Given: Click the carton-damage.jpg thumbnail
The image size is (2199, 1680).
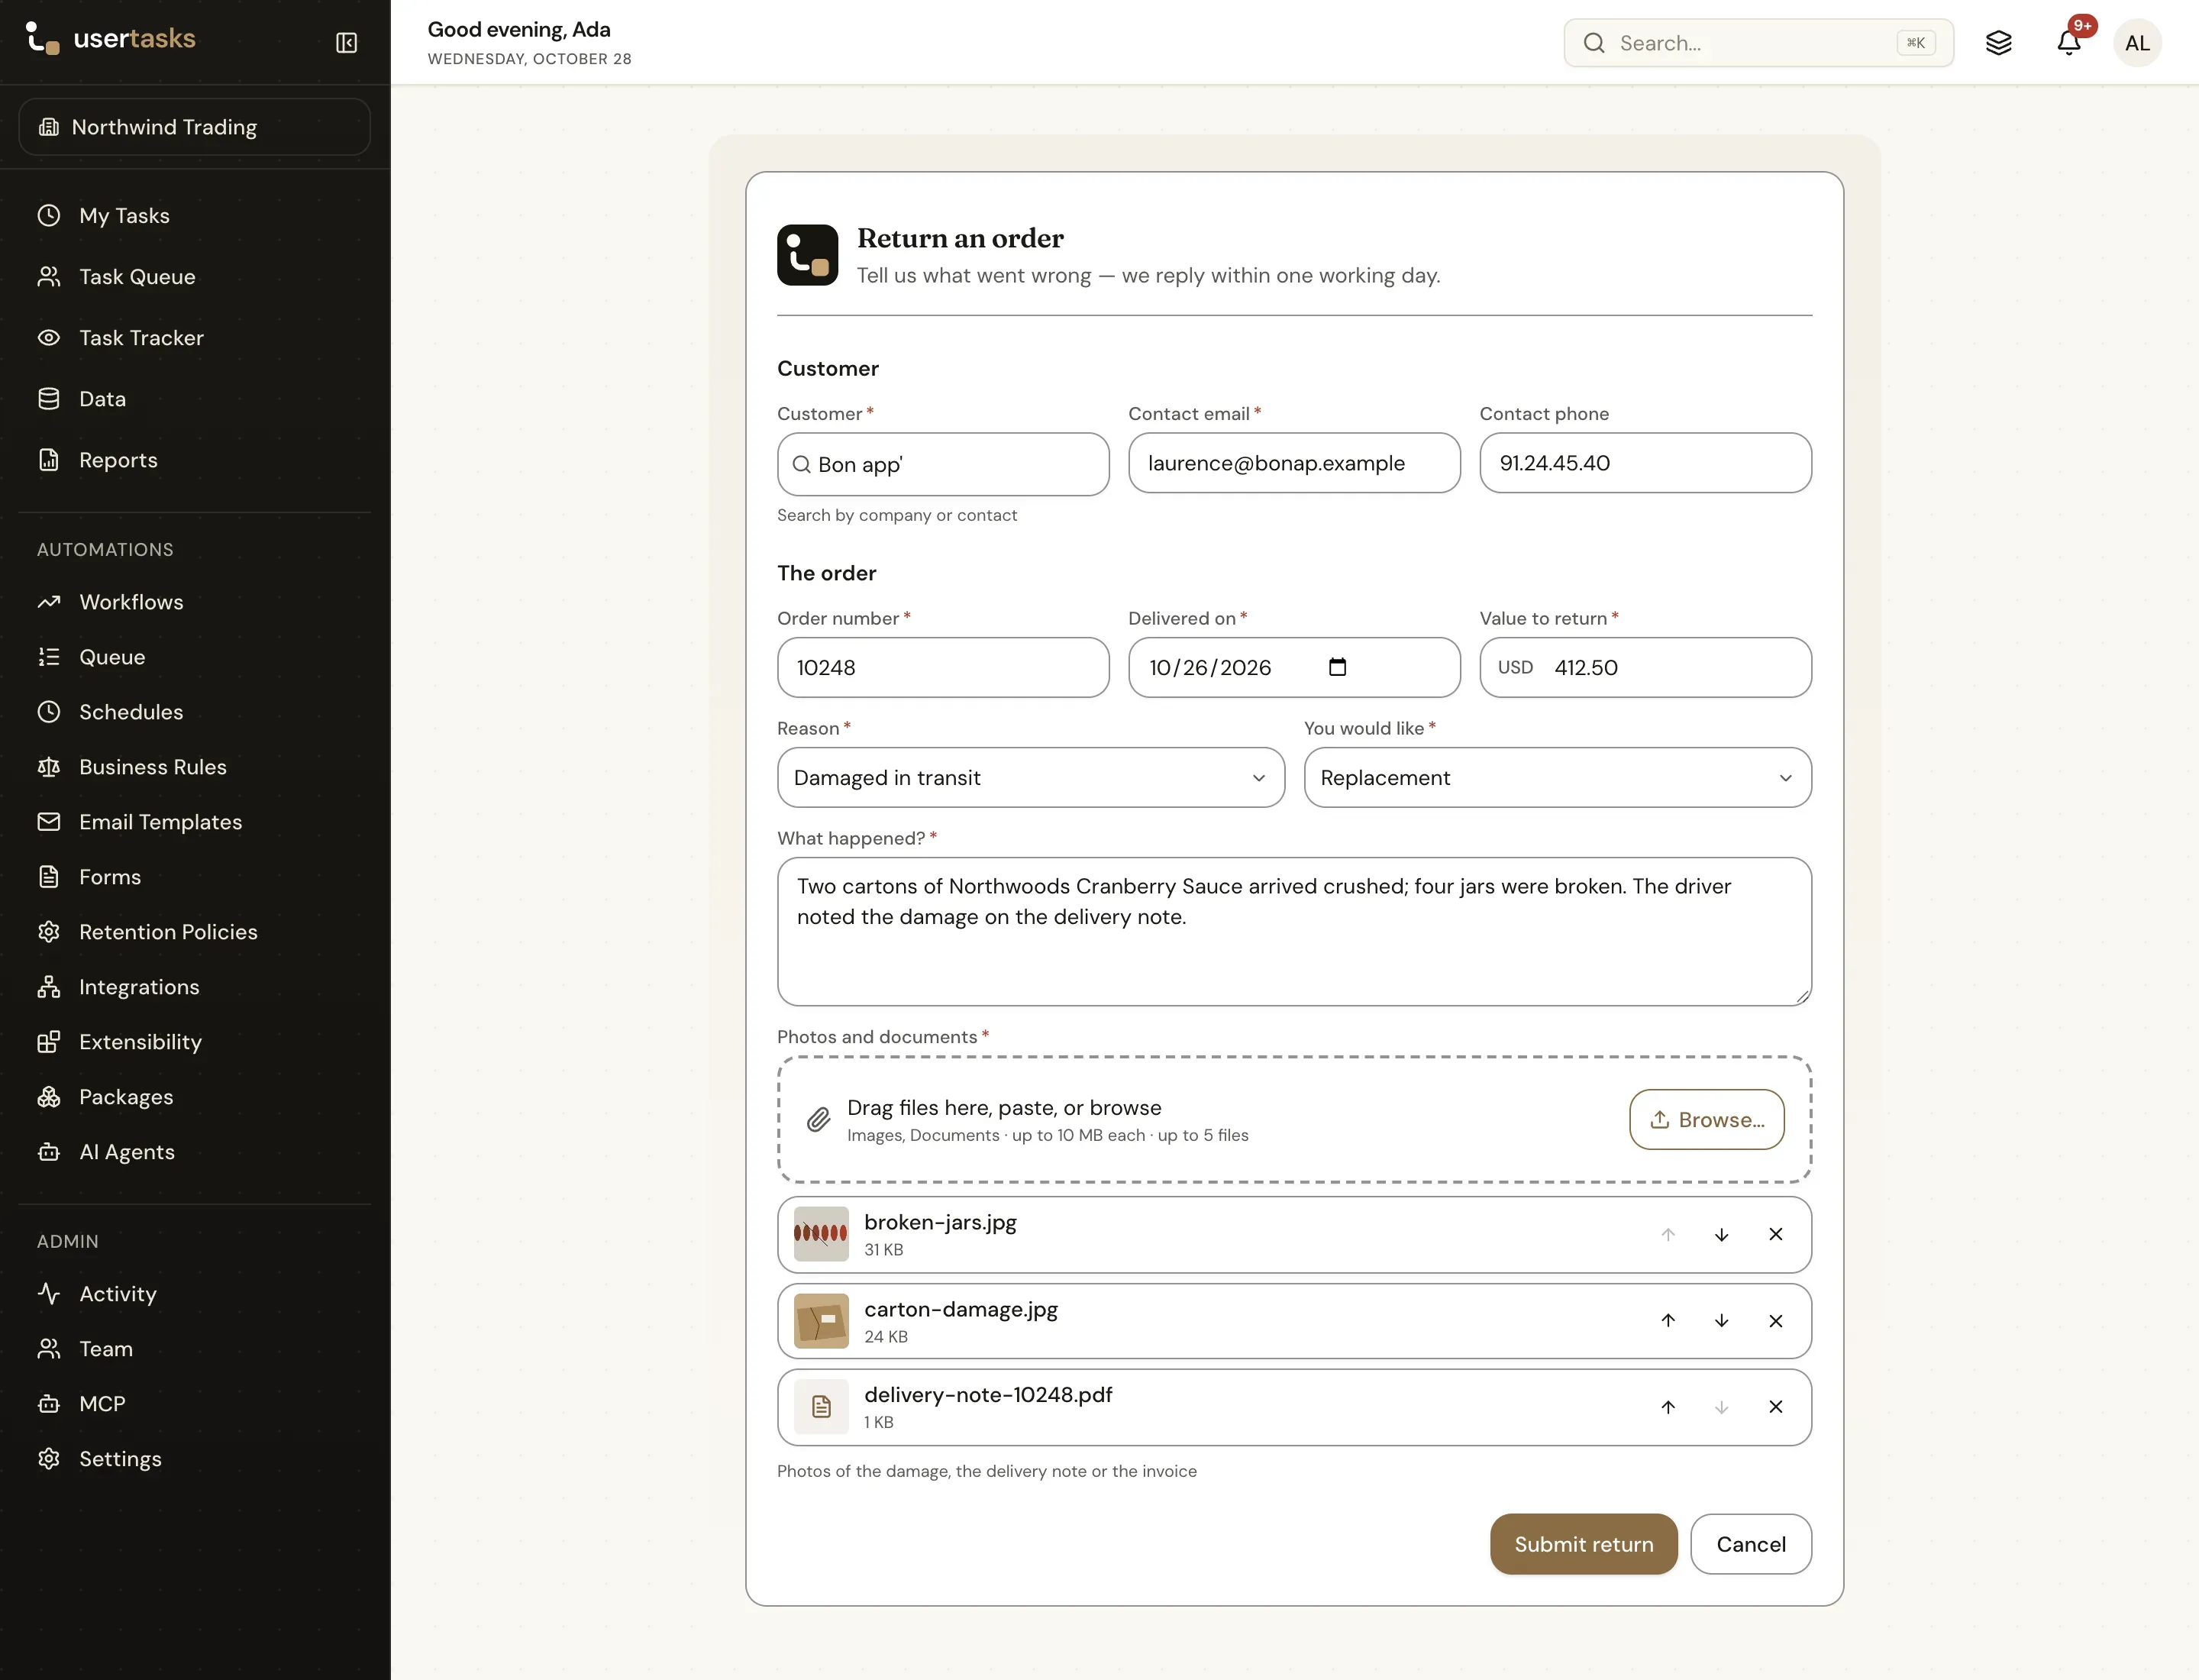Looking at the screenshot, I should click(x=821, y=1320).
